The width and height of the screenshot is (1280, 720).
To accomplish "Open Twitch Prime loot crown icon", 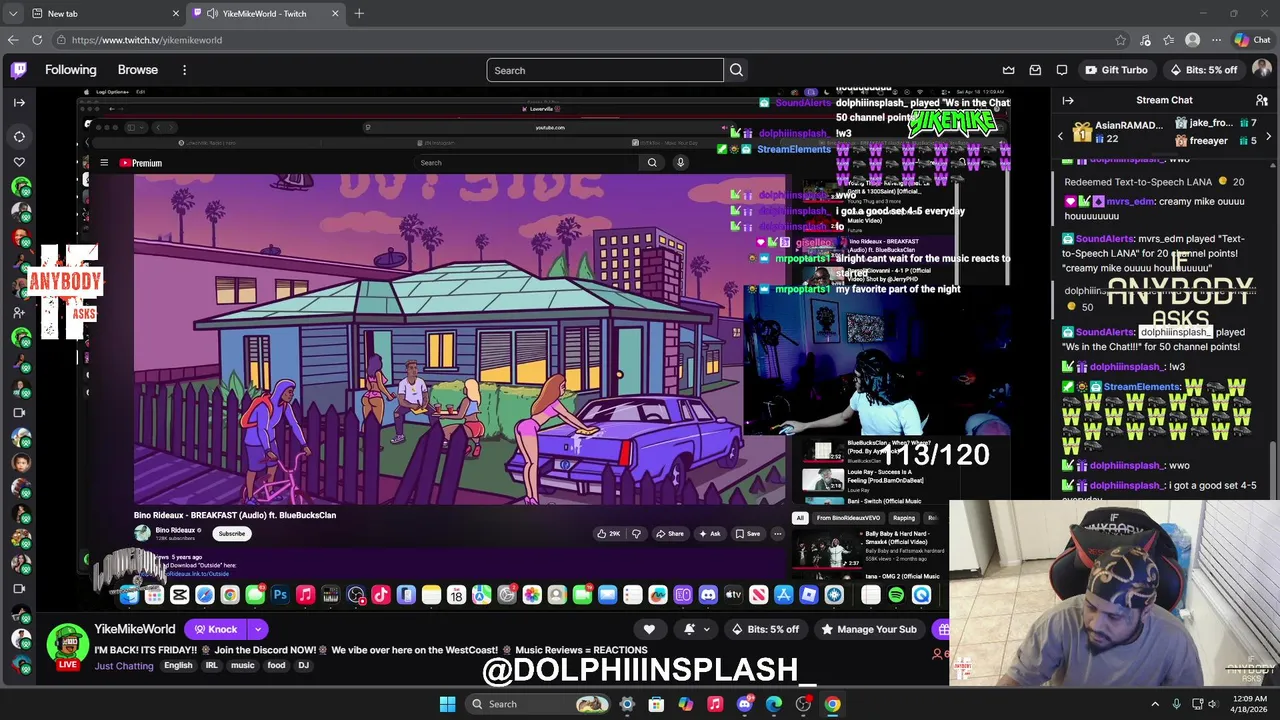I will (x=1008, y=70).
